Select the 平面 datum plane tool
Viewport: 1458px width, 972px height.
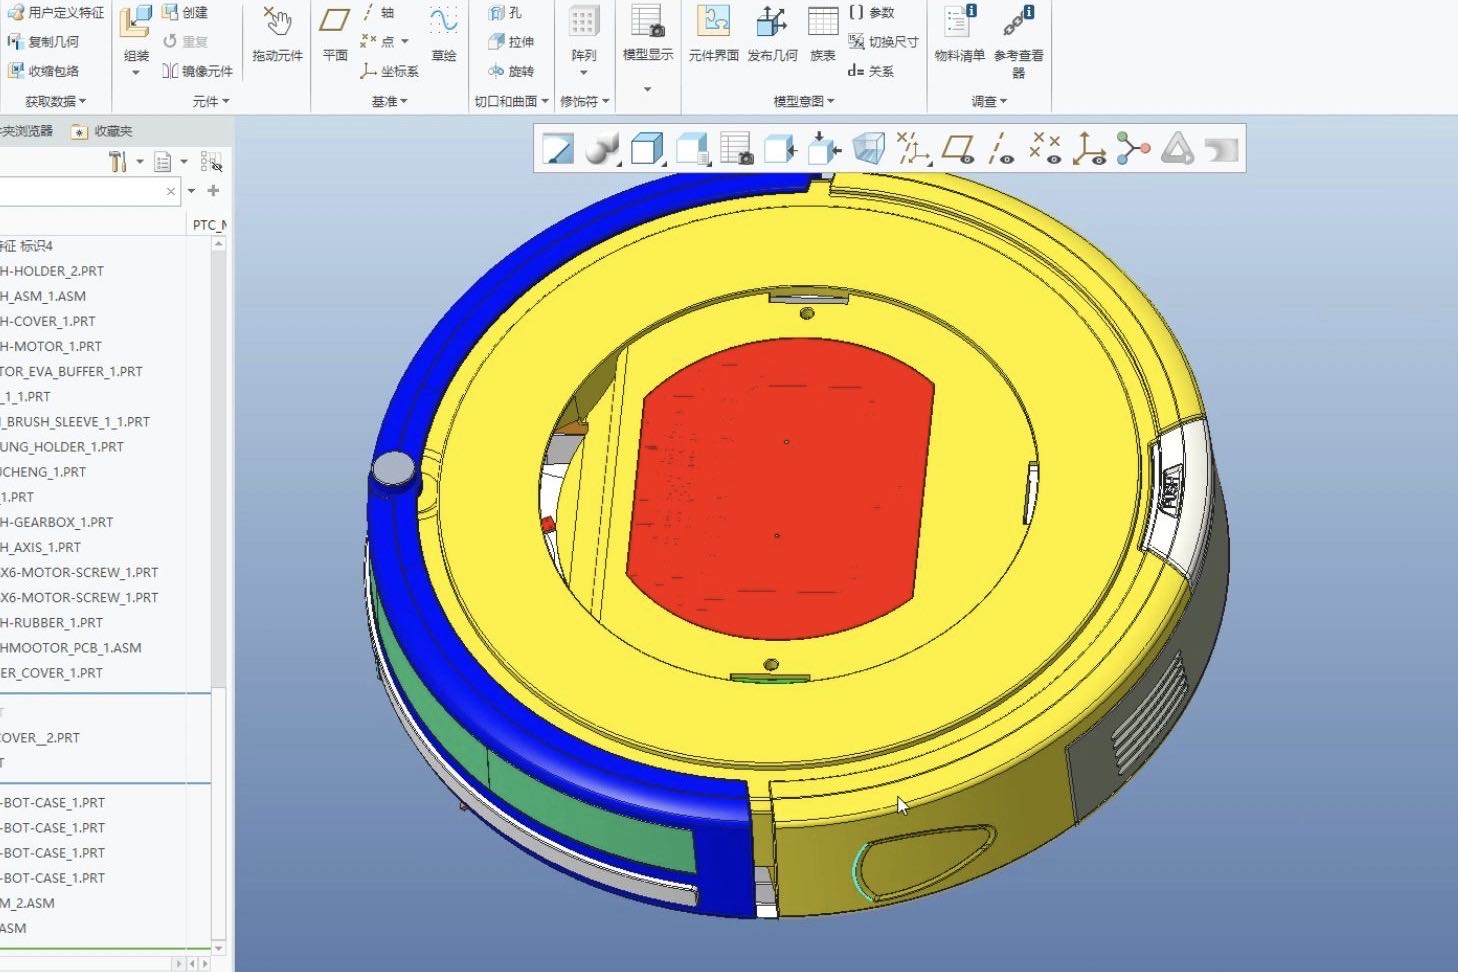point(334,35)
